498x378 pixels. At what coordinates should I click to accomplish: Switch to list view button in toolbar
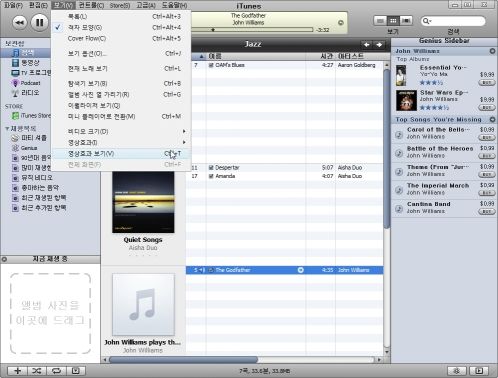[x=380, y=21]
